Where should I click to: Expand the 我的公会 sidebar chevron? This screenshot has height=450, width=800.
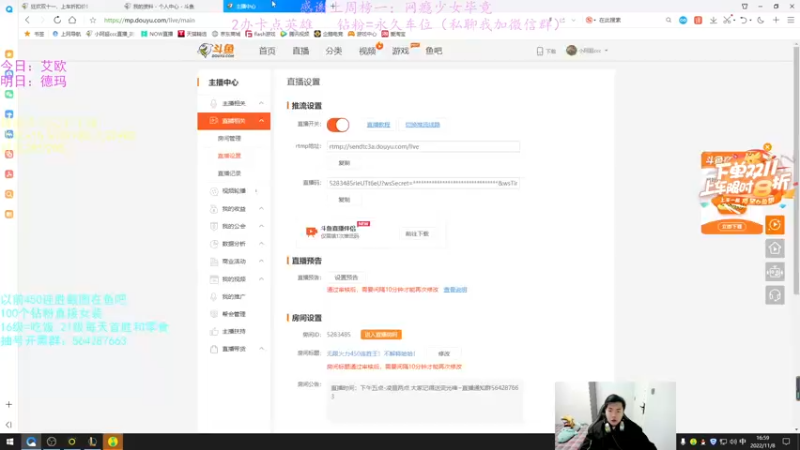261,226
